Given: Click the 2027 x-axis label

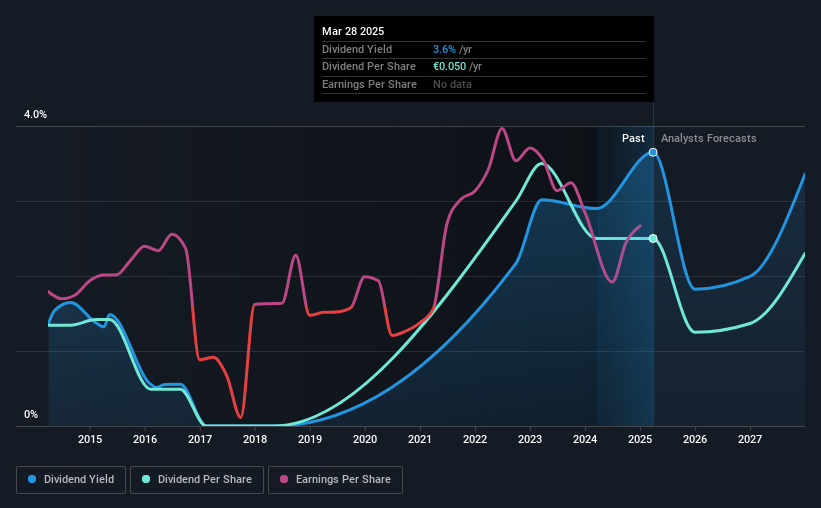Looking at the screenshot, I should [750, 439].
